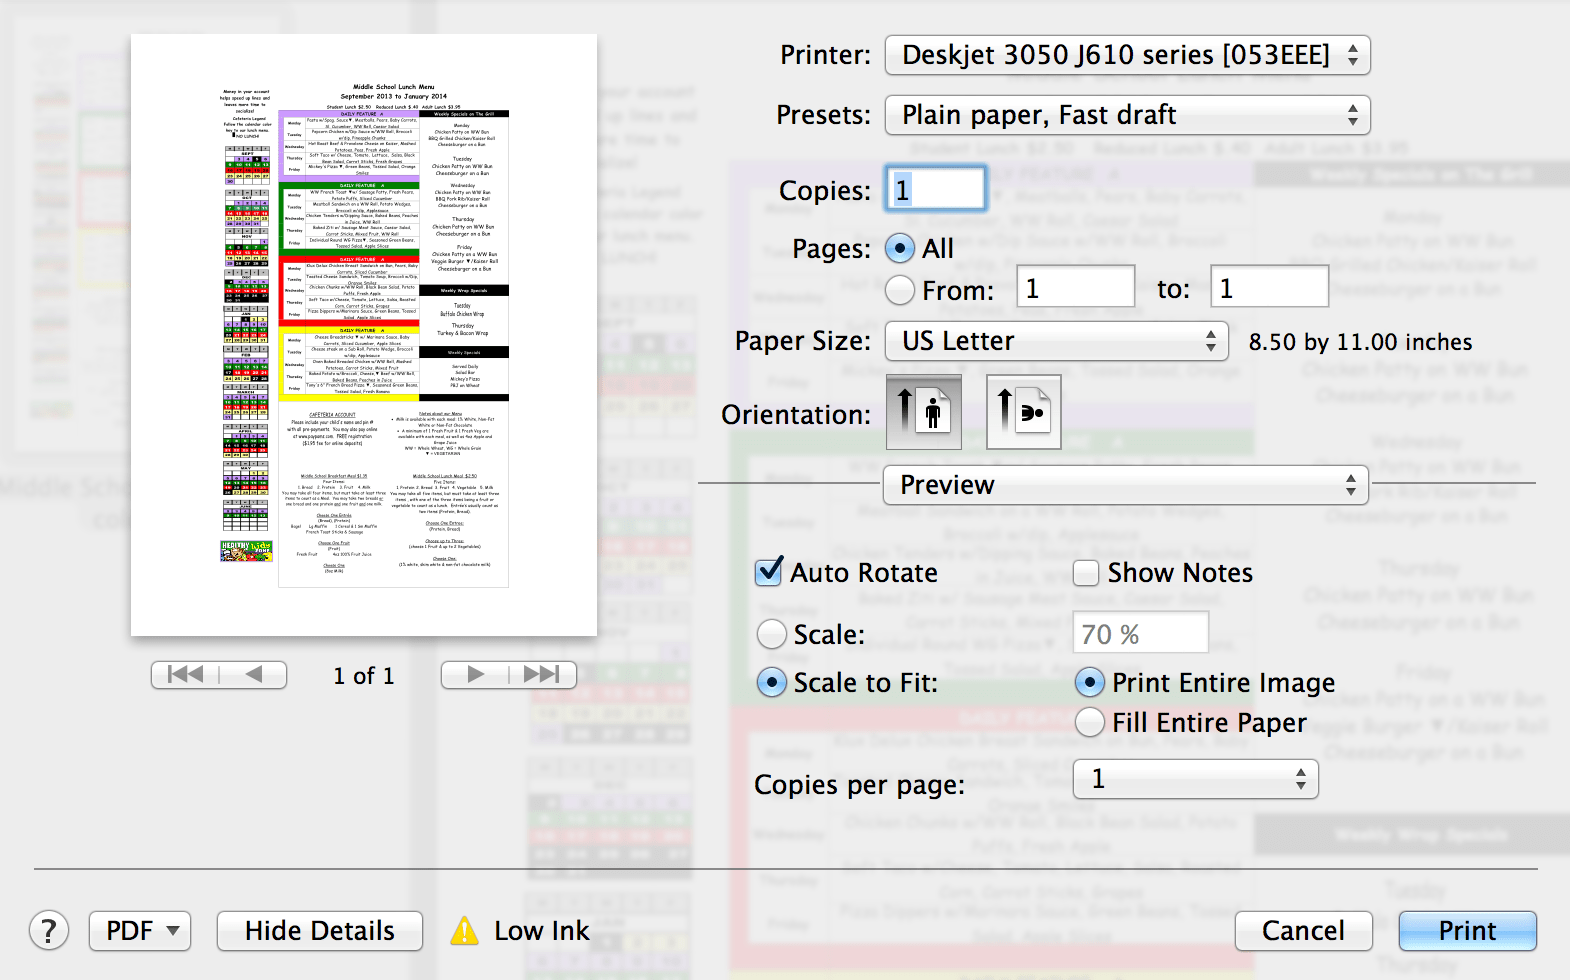Click the Print button

(1467, 931)
